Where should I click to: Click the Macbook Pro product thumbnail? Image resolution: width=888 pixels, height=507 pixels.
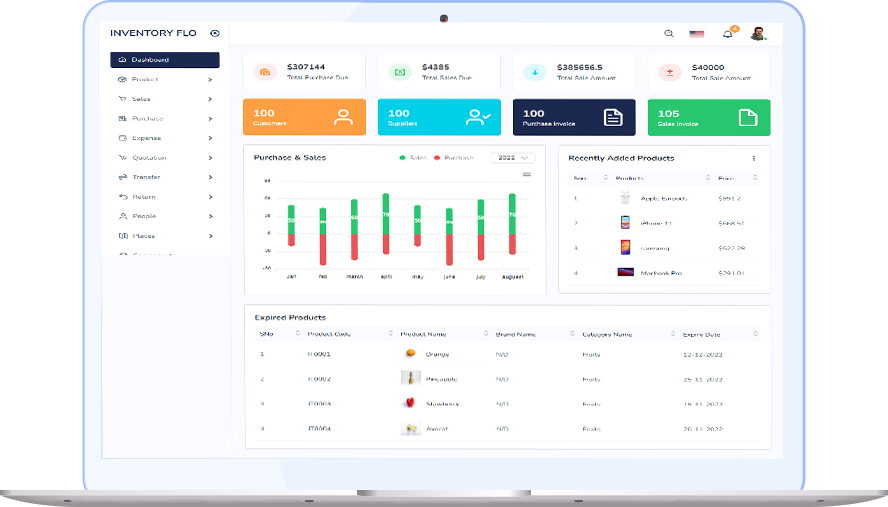[x=626, y=272]
